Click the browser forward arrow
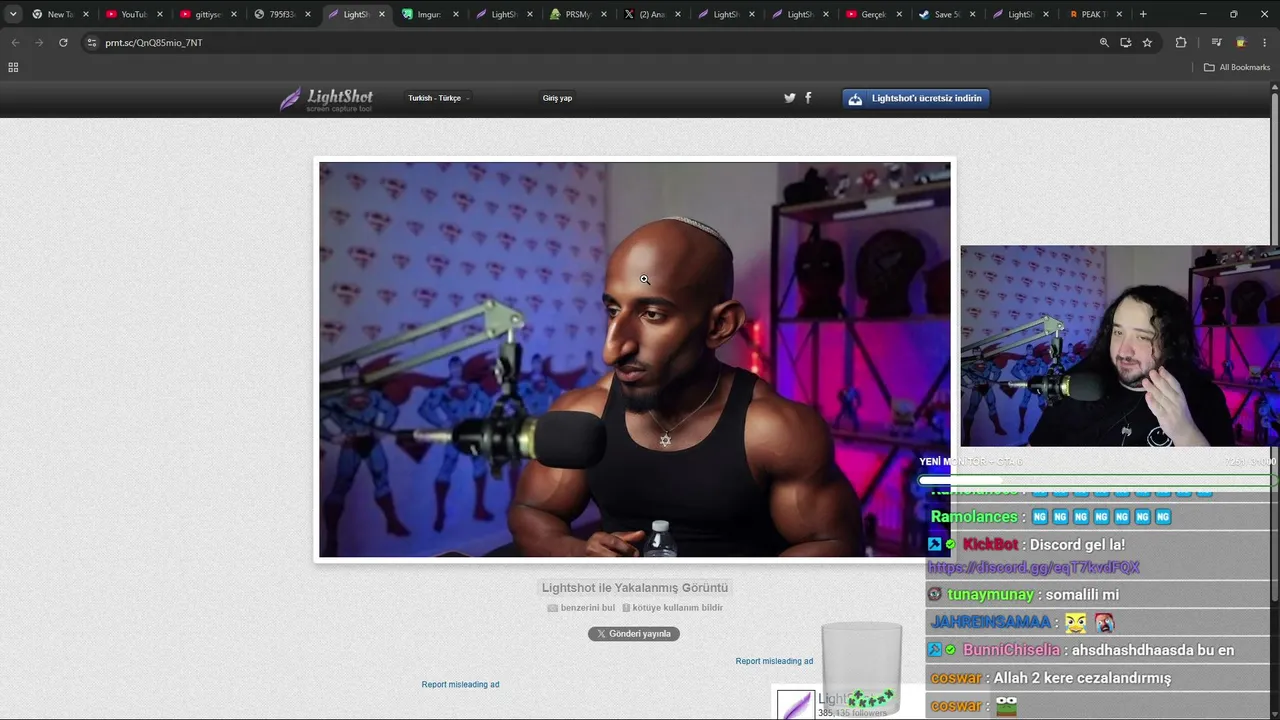This screenshot has width=1280, height=720. click(x=39, y=43)
